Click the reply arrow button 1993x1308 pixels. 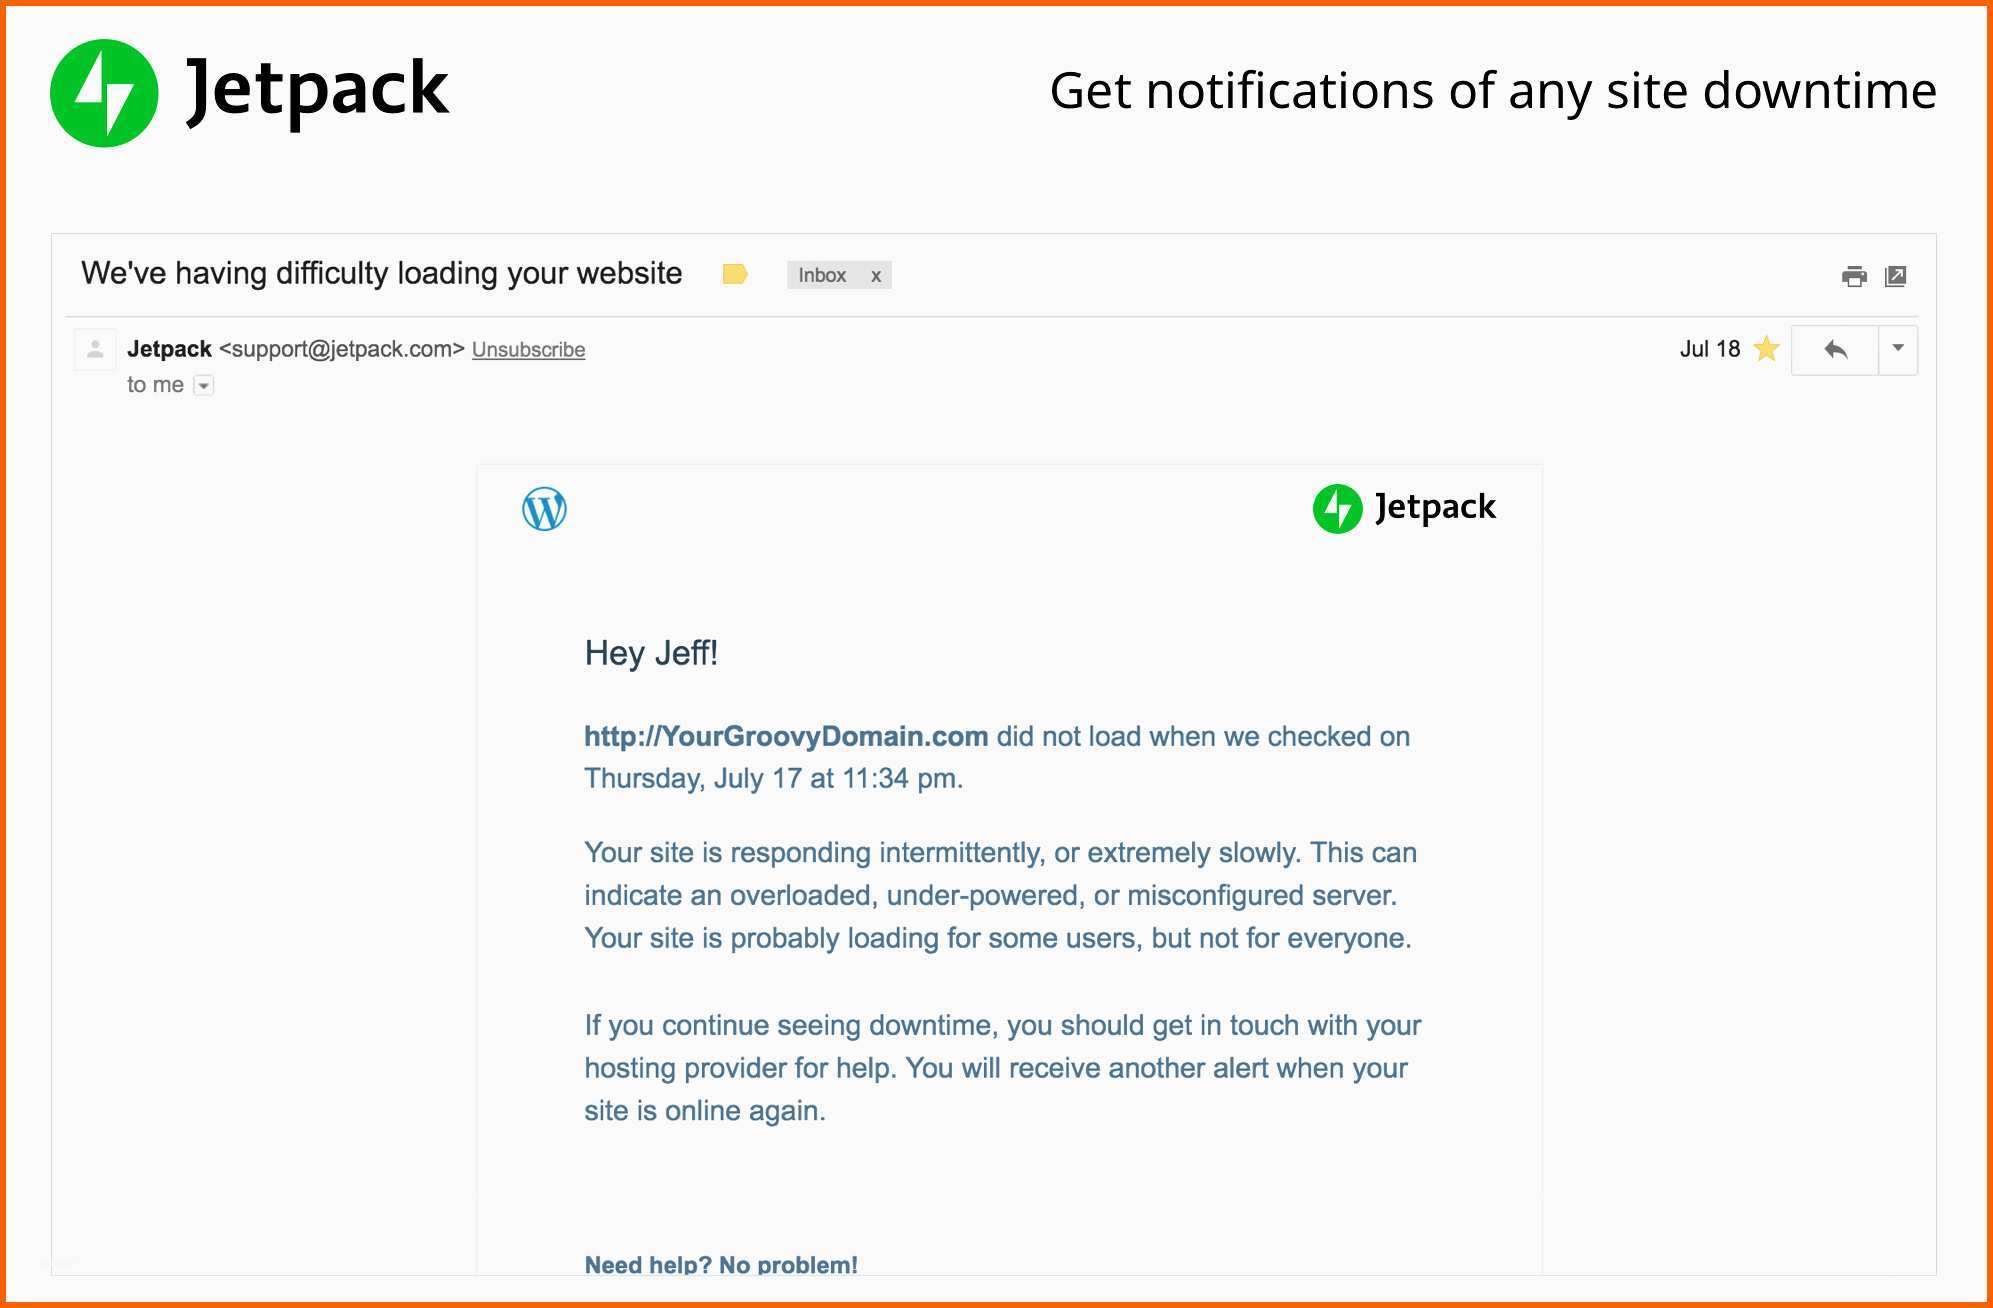(1835, 350)
